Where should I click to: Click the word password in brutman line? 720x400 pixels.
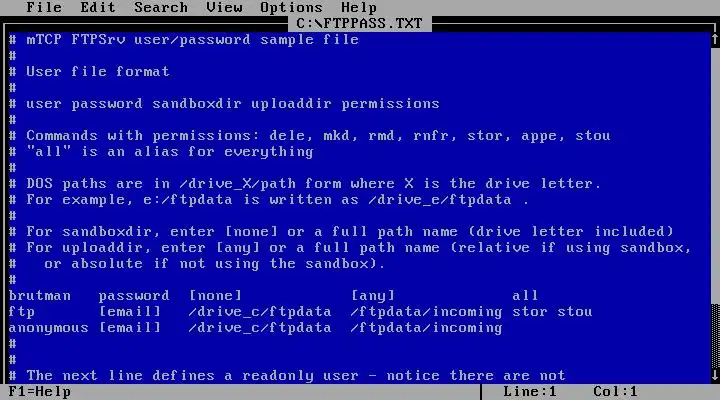(134, 296)
